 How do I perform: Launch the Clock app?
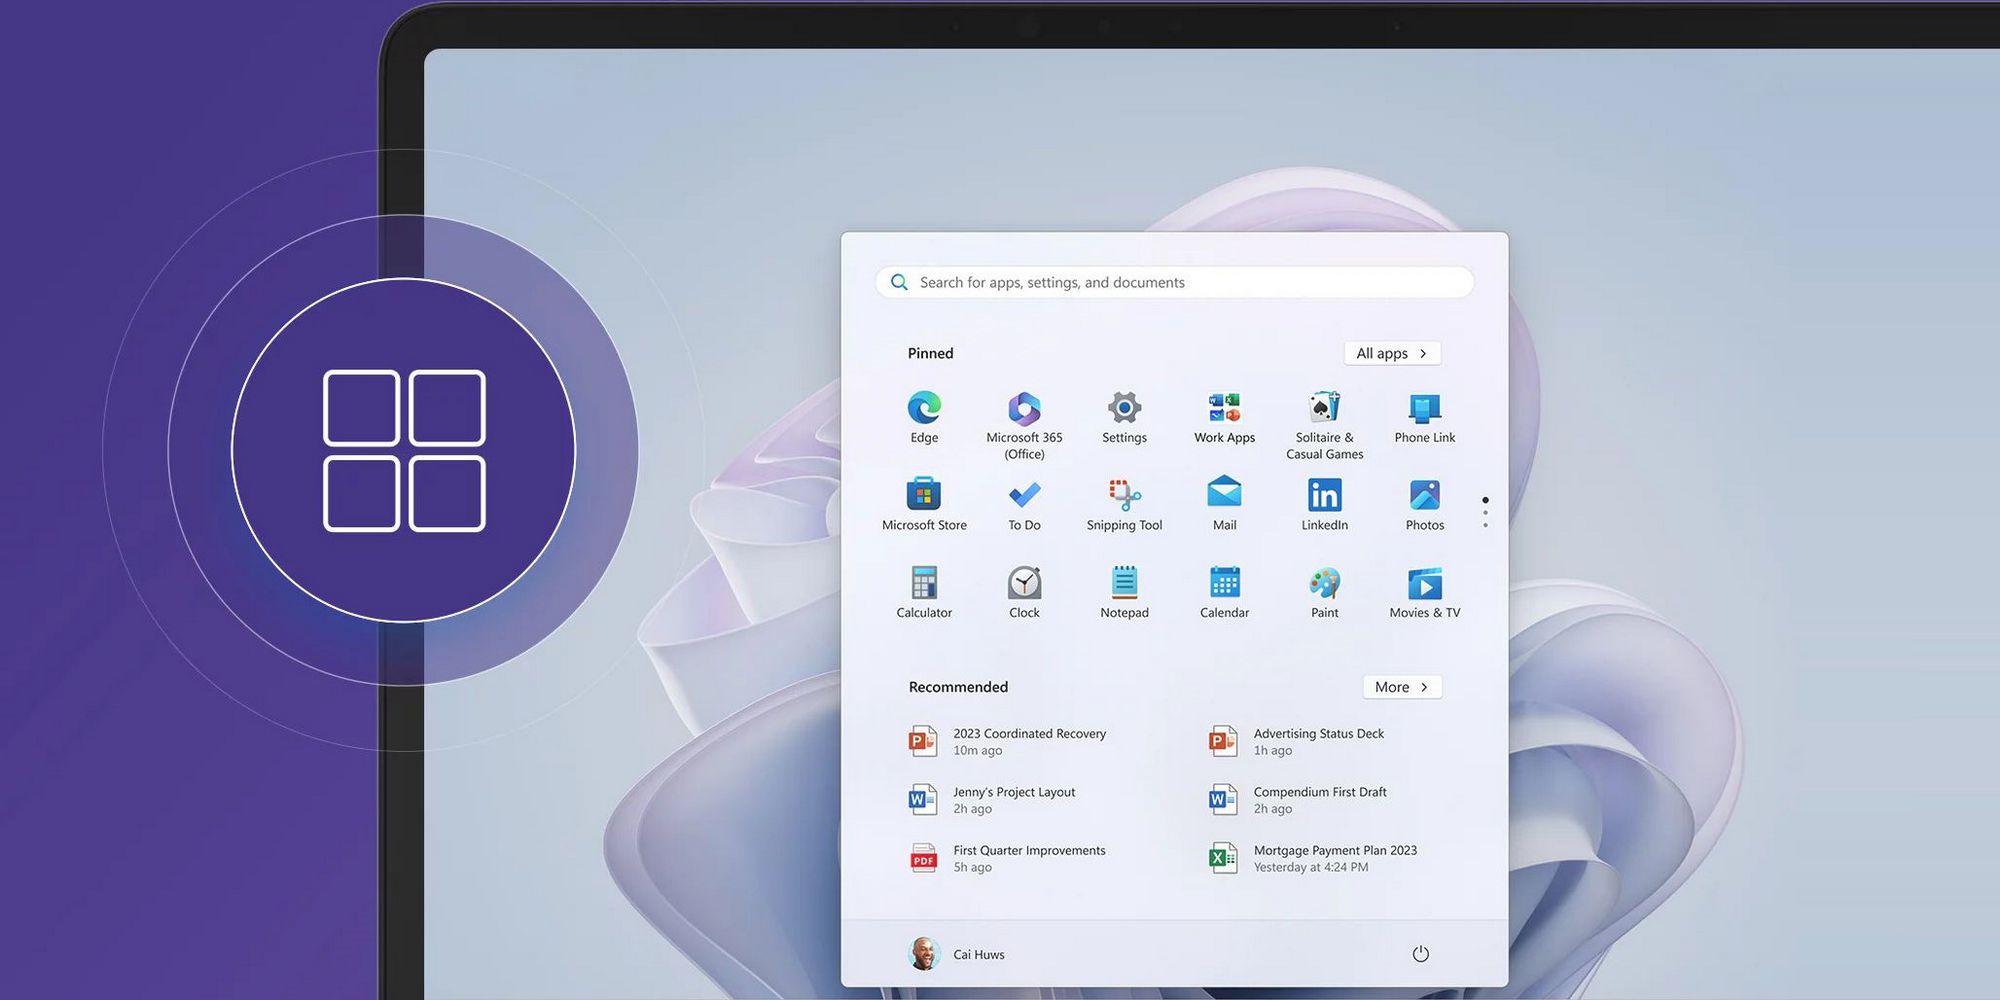point(1024,592)
